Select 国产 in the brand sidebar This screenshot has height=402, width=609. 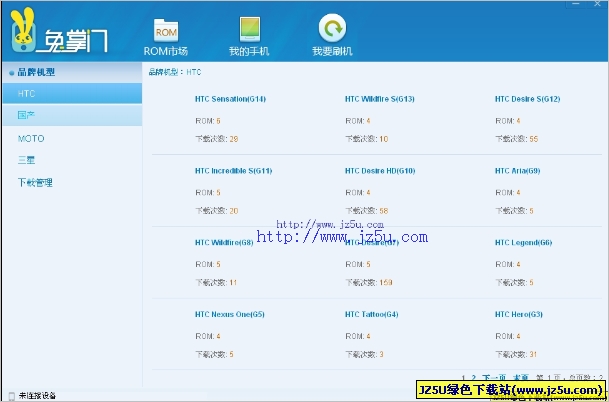(x=72, y=115)
